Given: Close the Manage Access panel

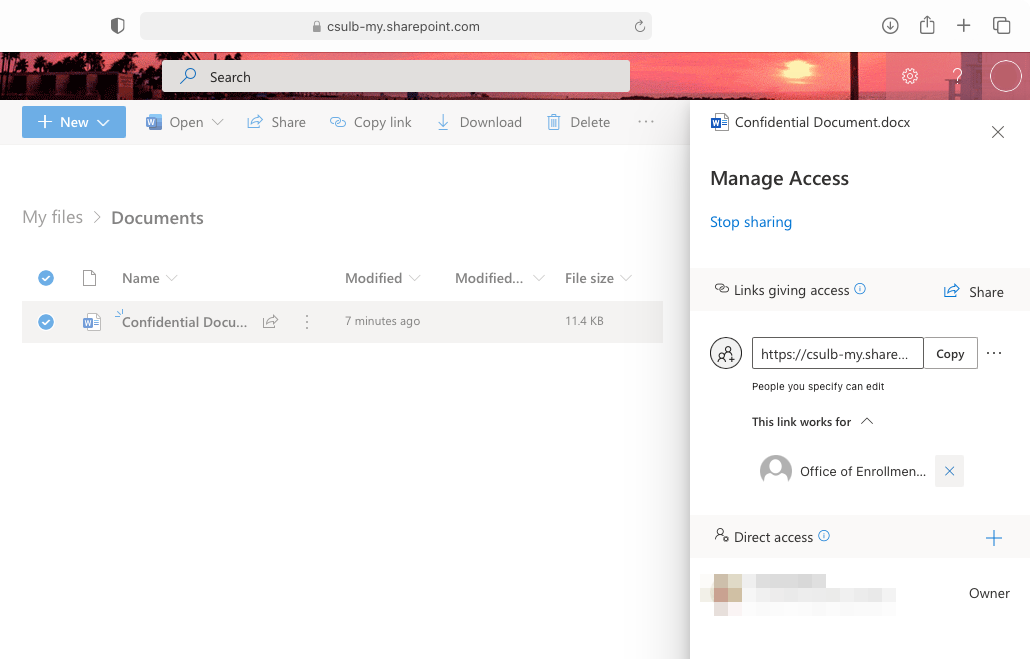Looking at the screenshot, I should (x=997, y=132).
